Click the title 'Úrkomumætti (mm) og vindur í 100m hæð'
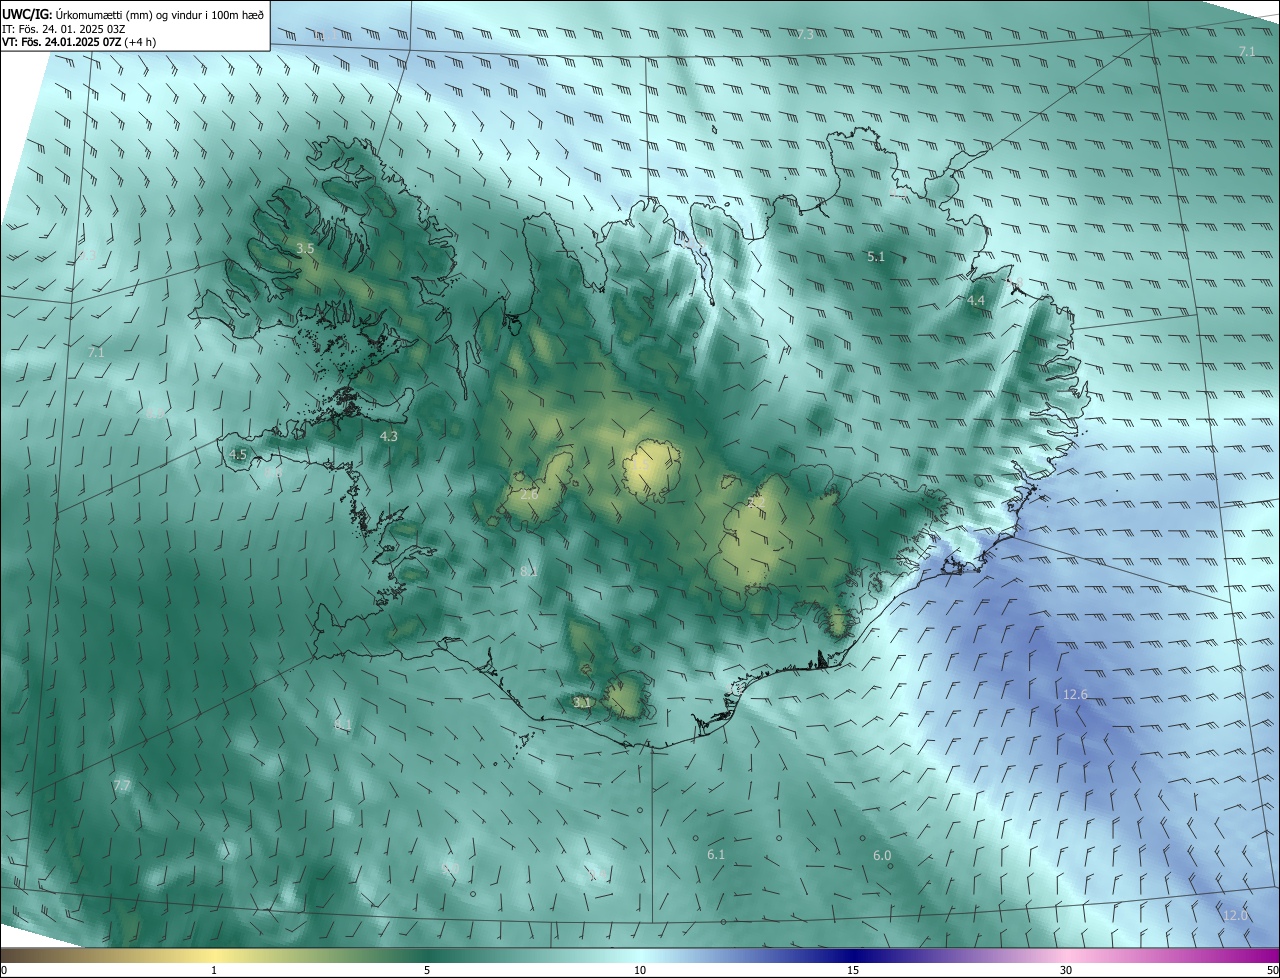The width and height of the screenshot is (1280, 978). pos(160,14)
